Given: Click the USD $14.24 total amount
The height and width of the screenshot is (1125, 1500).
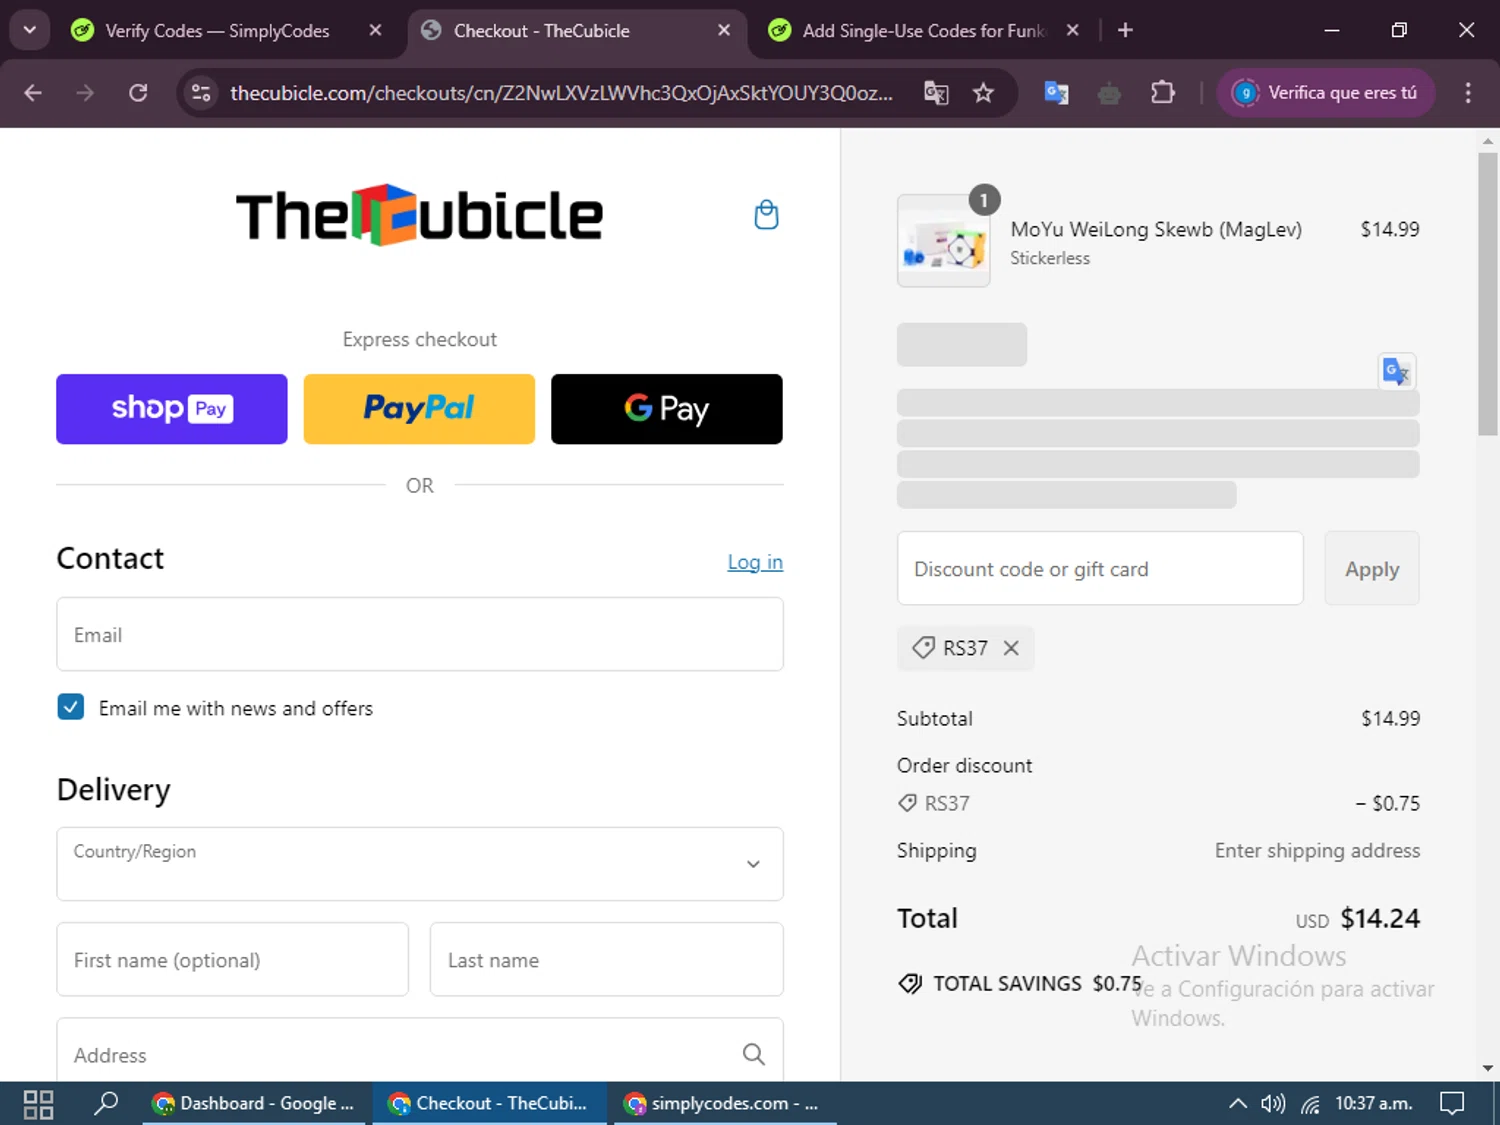Looking at the screenshot, I should pos(1357,918).
